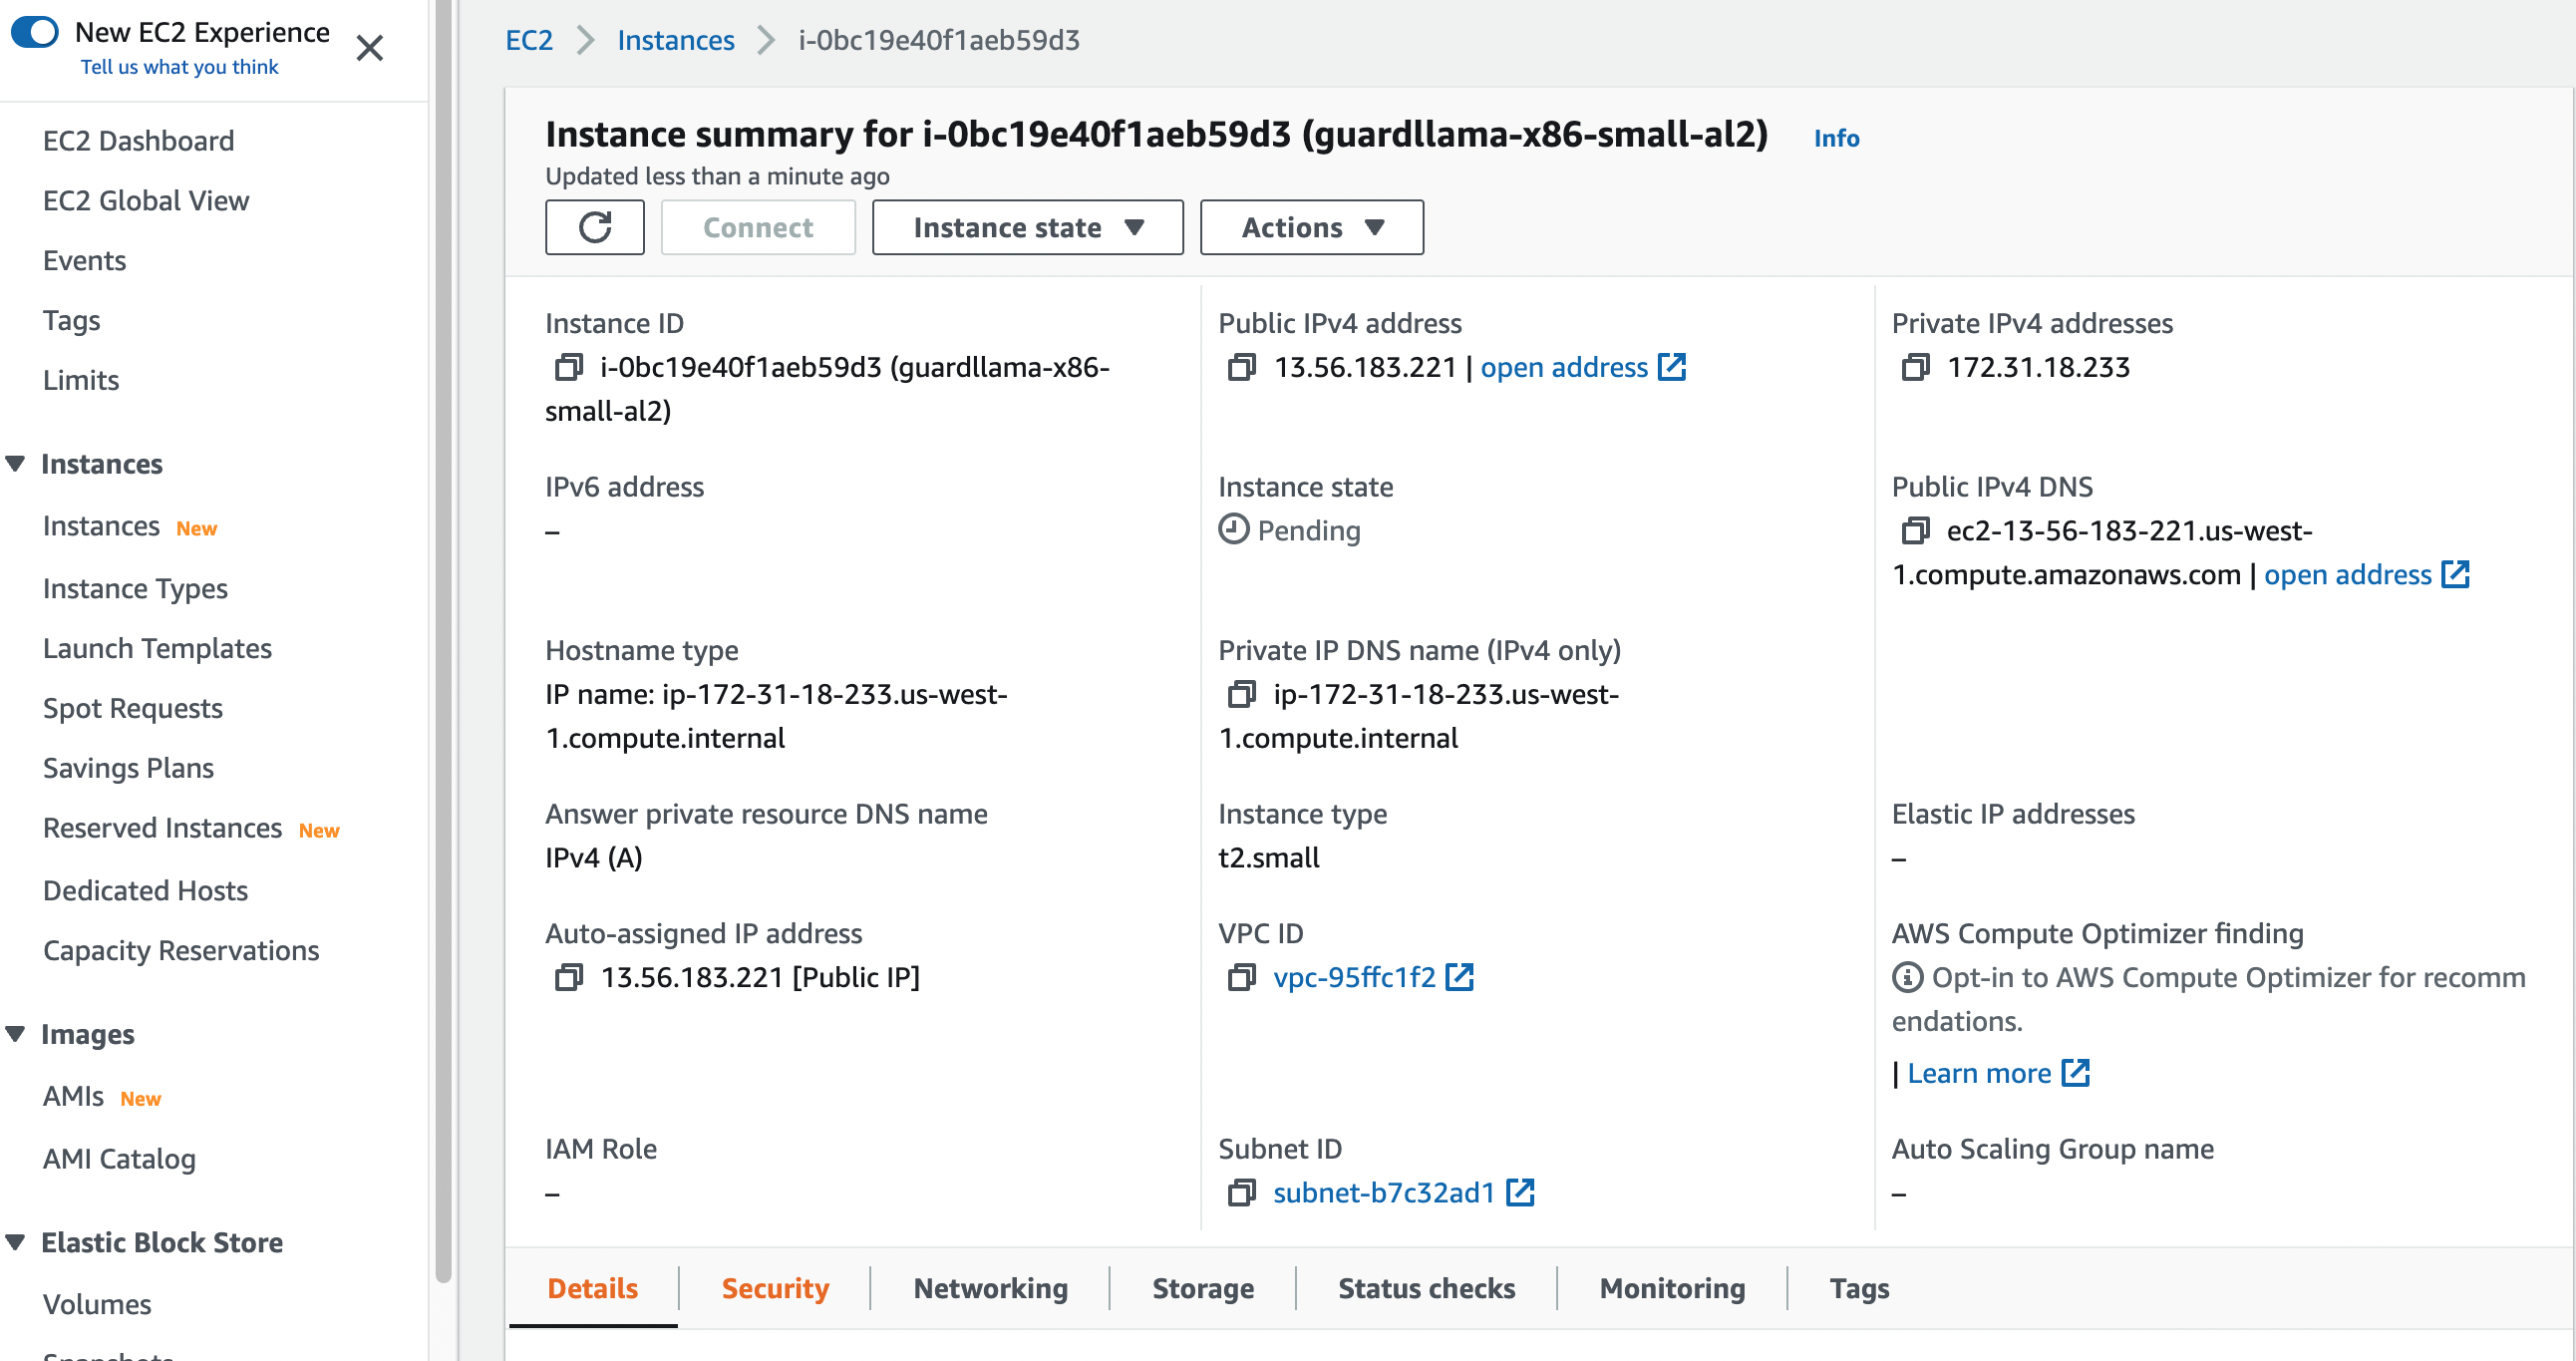Open address link for Public IPv4 DNS

tap(2347, 574)
